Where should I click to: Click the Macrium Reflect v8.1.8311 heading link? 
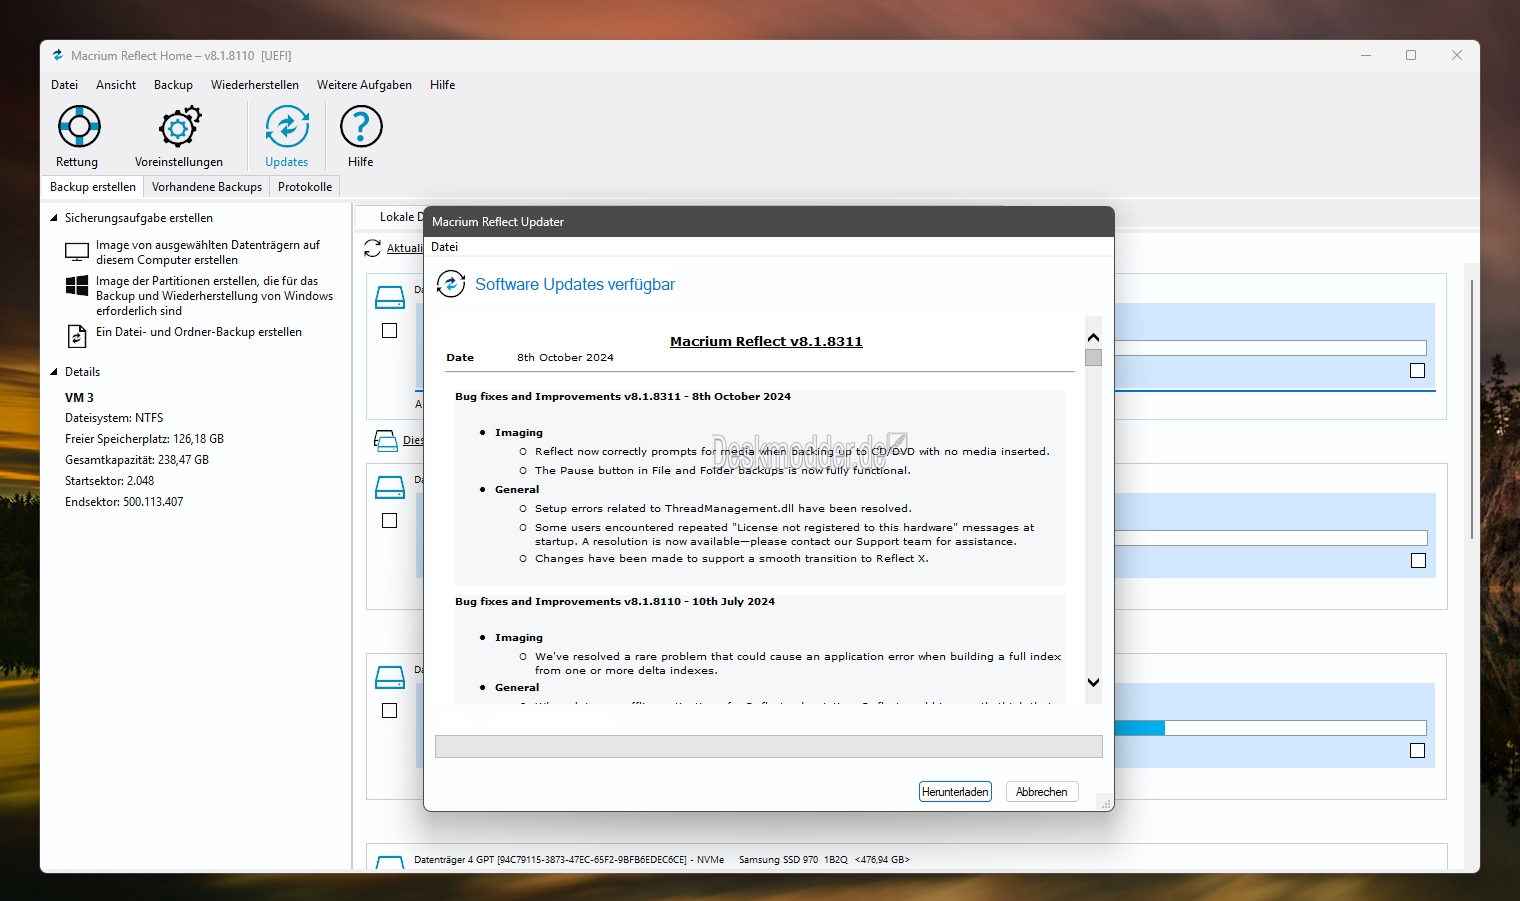point(766,341)
